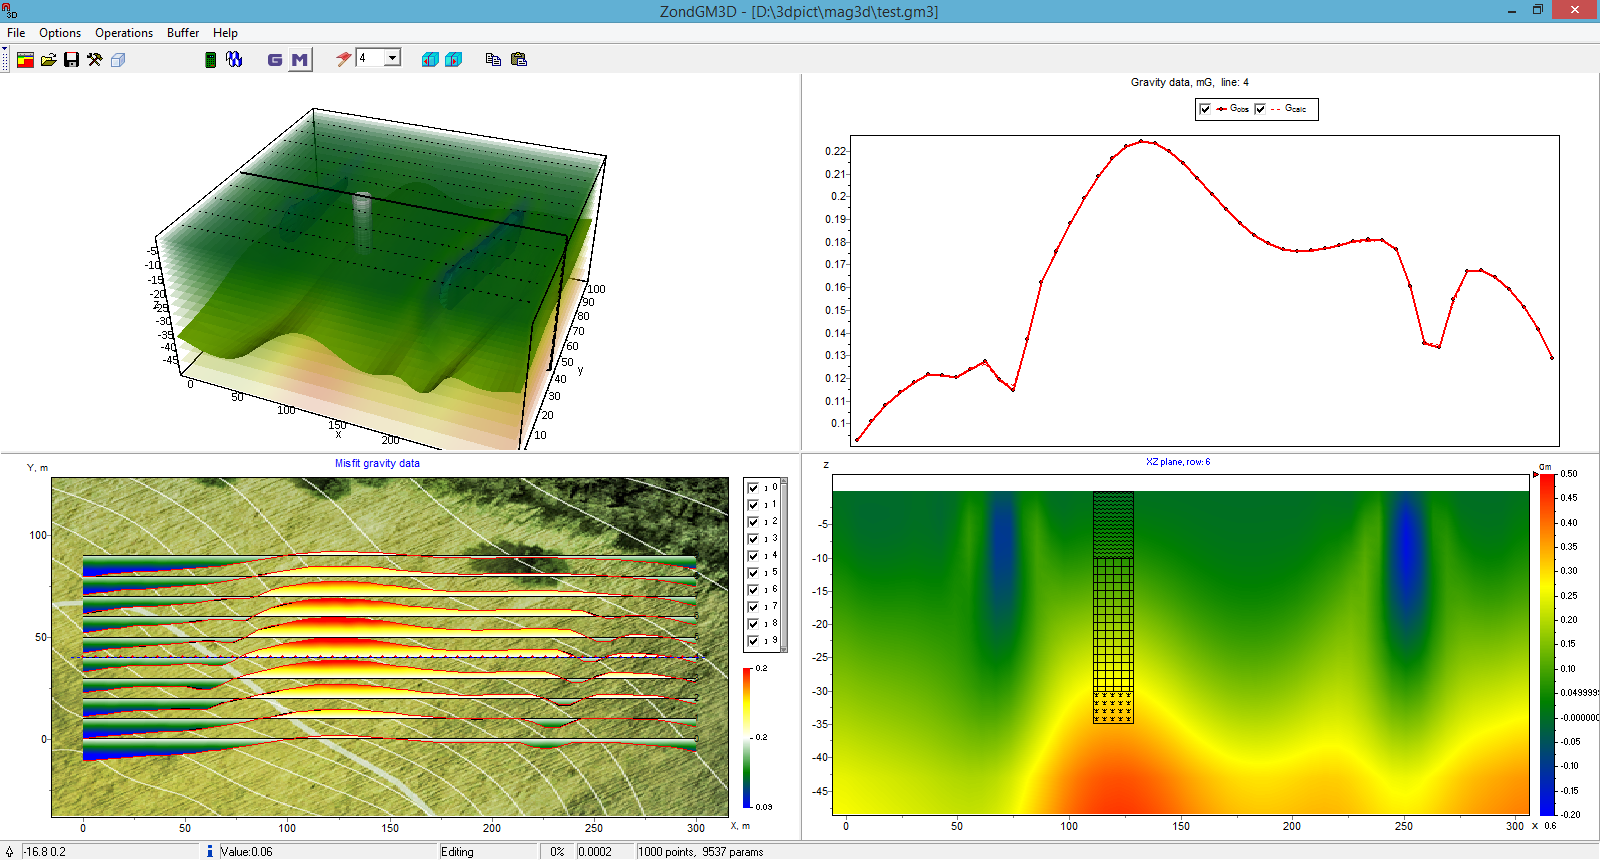Open the Operations menu
The height and width of the screenshot is (860, 1600).
point(124,33)
